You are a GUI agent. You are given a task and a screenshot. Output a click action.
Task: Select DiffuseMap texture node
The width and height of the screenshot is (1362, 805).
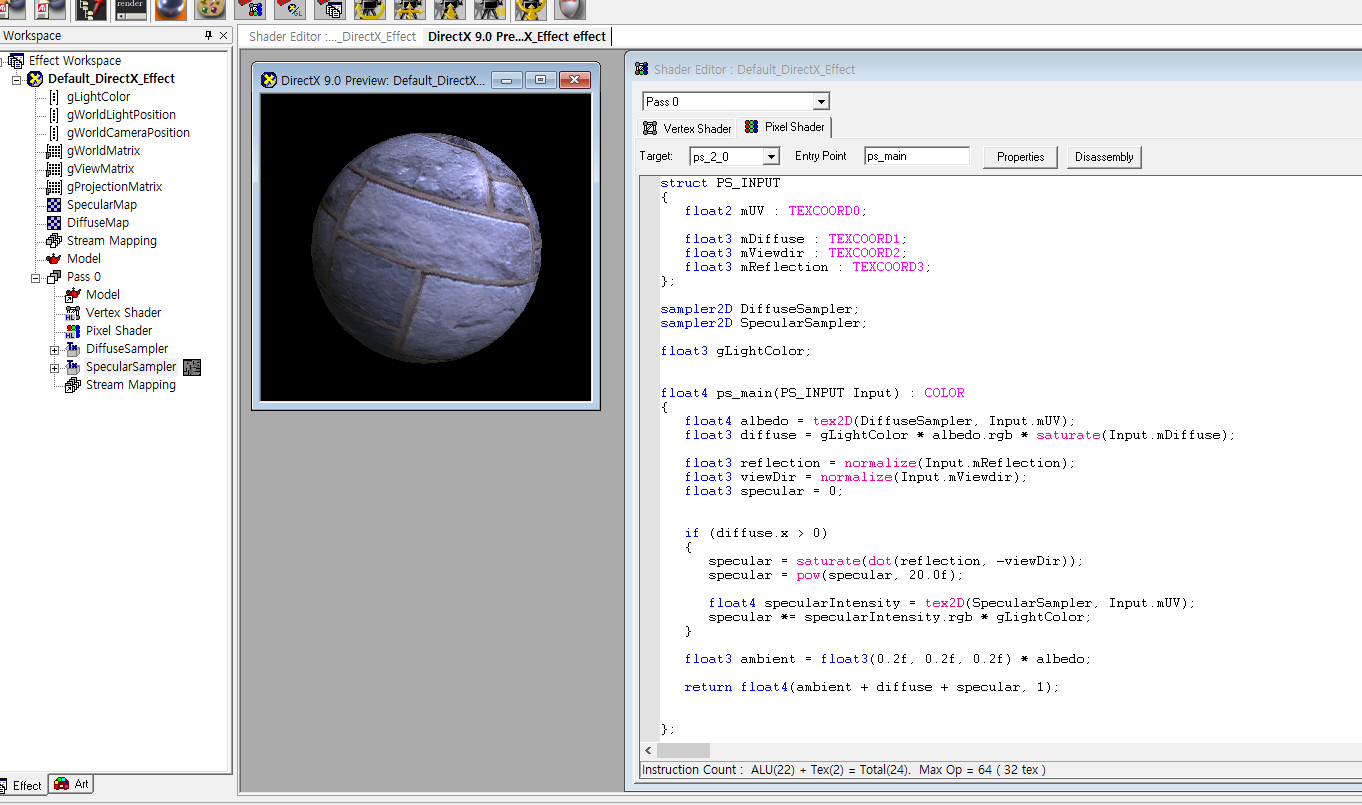pyautogui.click(x=98, y=223)
